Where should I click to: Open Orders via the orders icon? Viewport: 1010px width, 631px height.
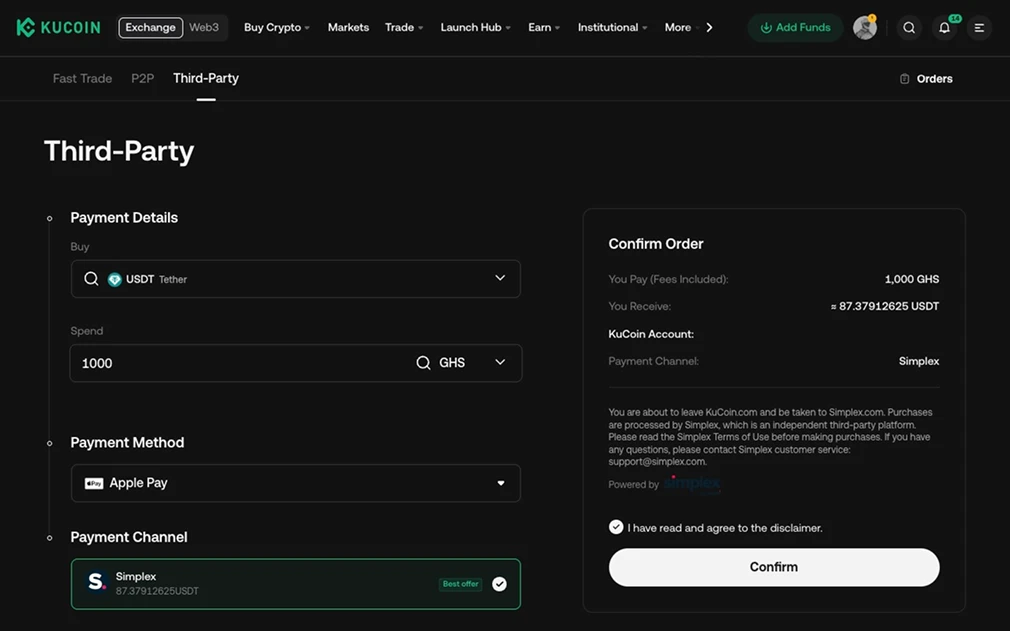tap(925, 78)
